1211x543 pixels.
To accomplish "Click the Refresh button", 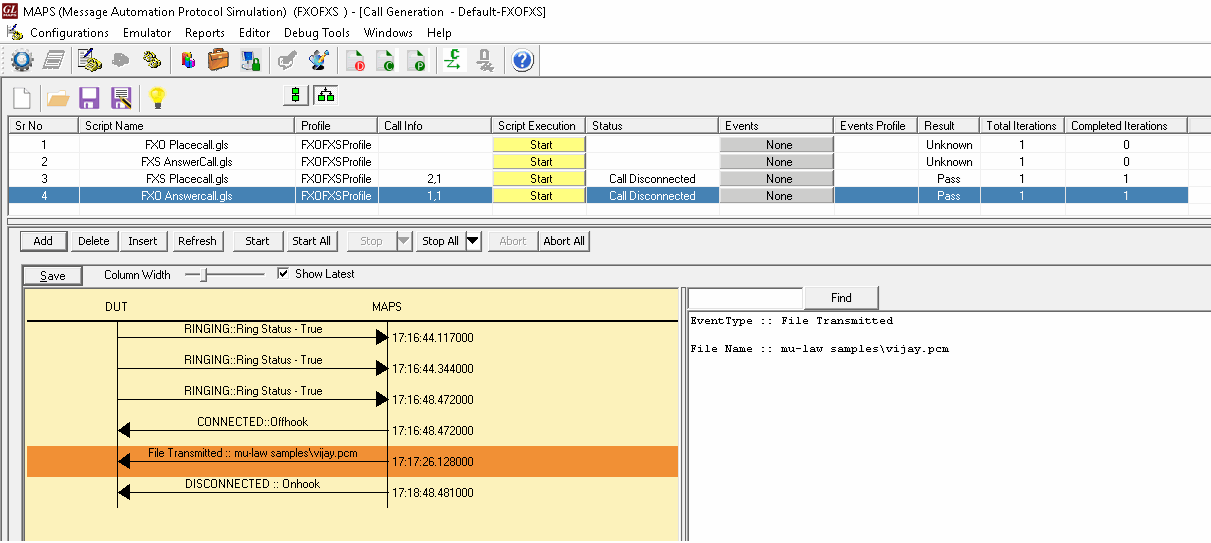I will click(197, 241).
